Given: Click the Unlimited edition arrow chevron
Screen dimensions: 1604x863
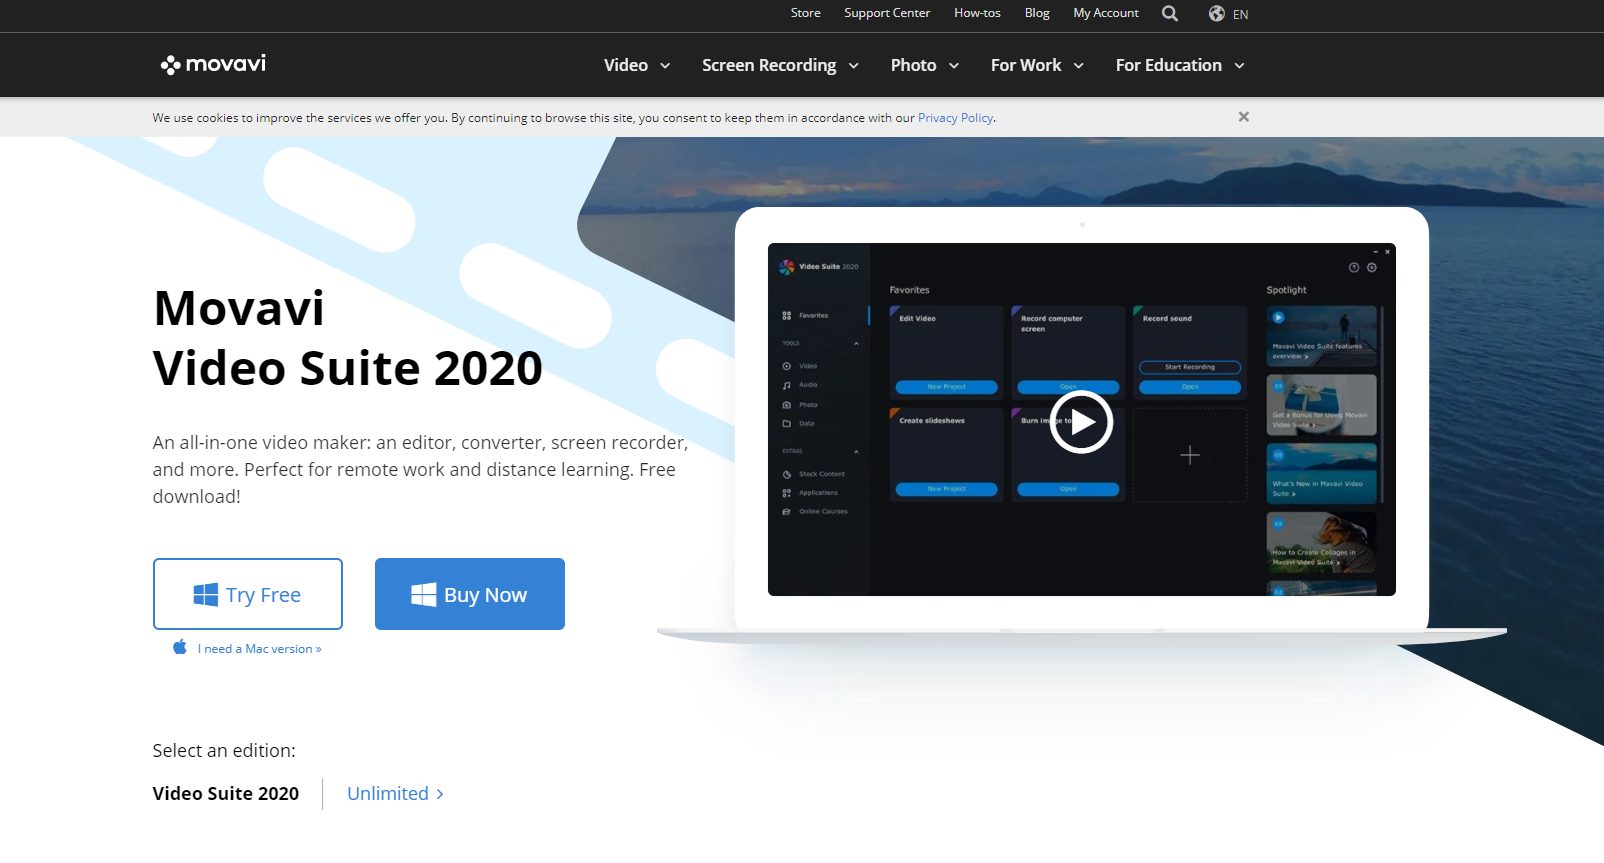Looking at the screenshot, I should (440, 794).
